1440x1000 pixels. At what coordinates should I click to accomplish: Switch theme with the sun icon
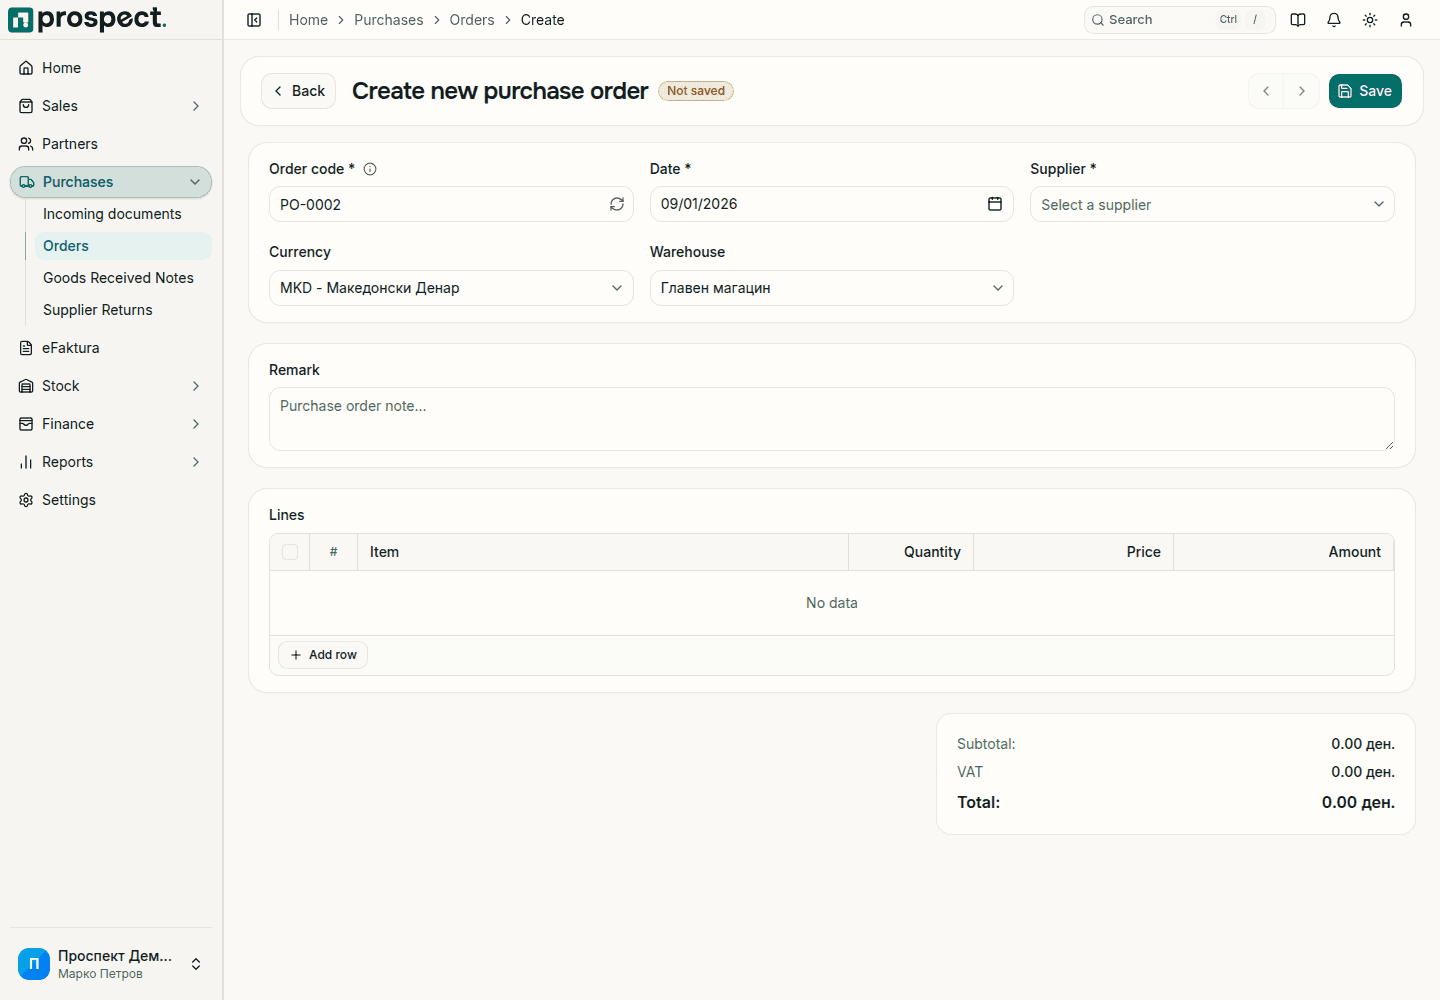(1370, 20)
